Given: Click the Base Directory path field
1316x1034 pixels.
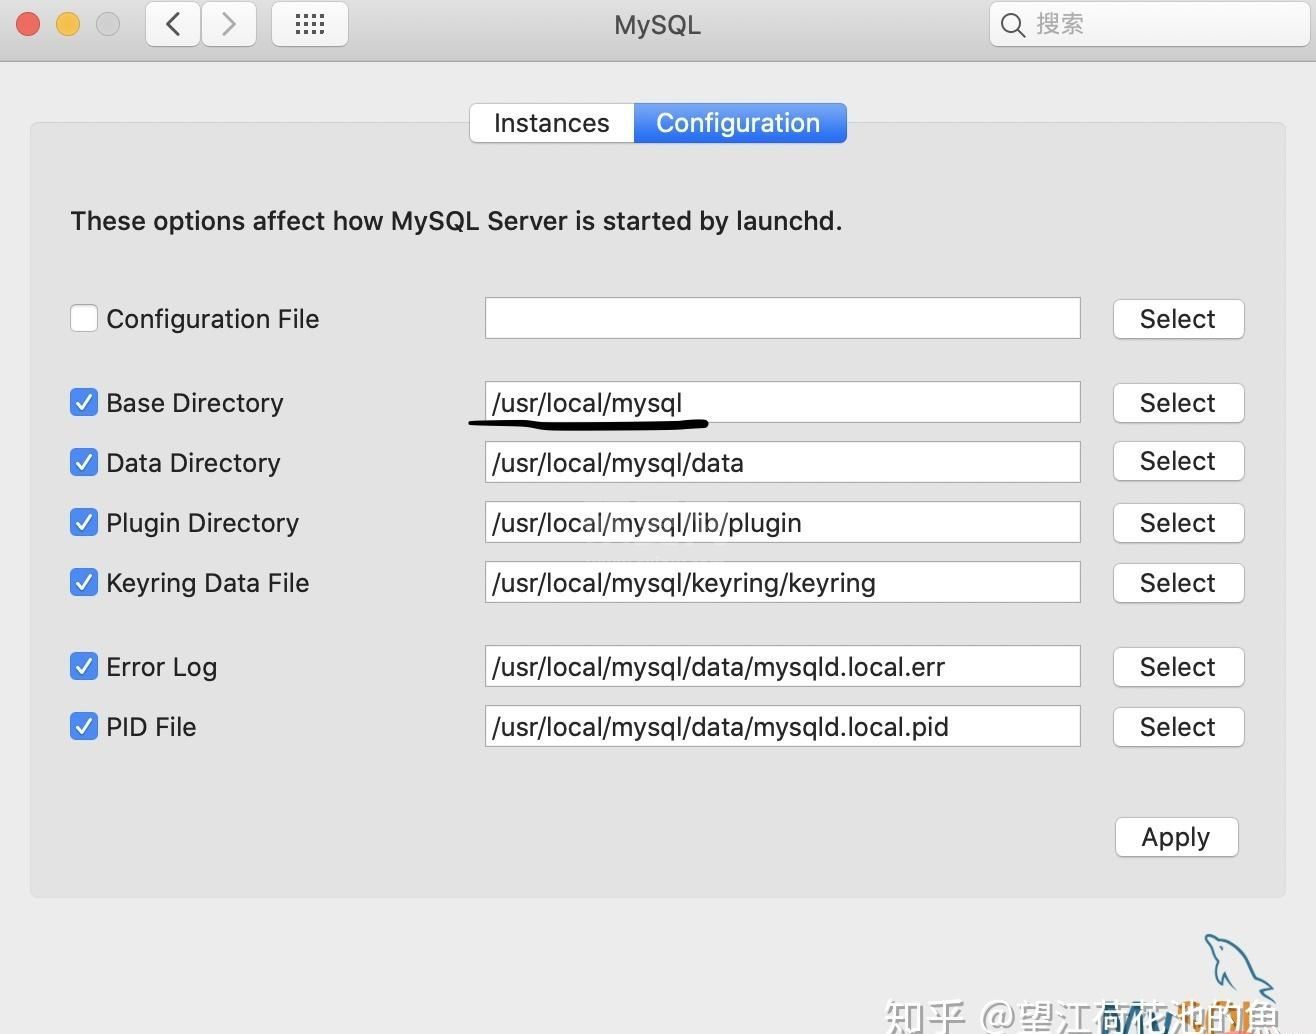Looking at the screenshot, I should 783,402.
